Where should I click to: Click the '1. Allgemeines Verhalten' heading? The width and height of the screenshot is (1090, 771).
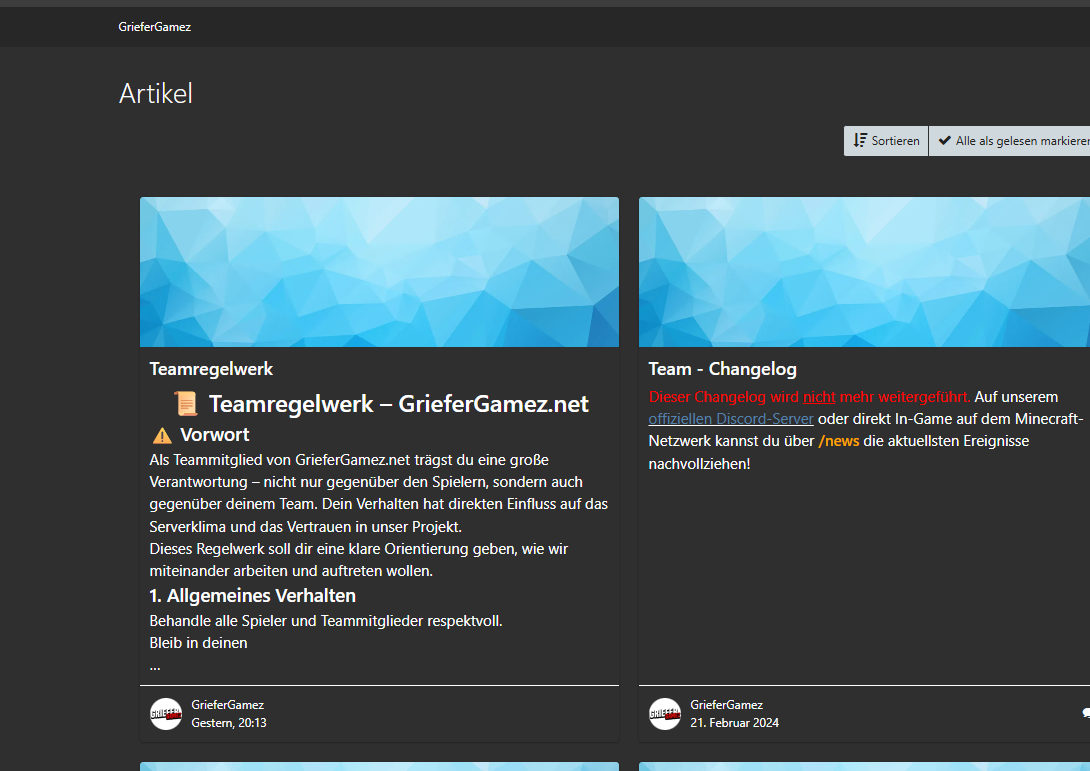[x=252, y=596]
